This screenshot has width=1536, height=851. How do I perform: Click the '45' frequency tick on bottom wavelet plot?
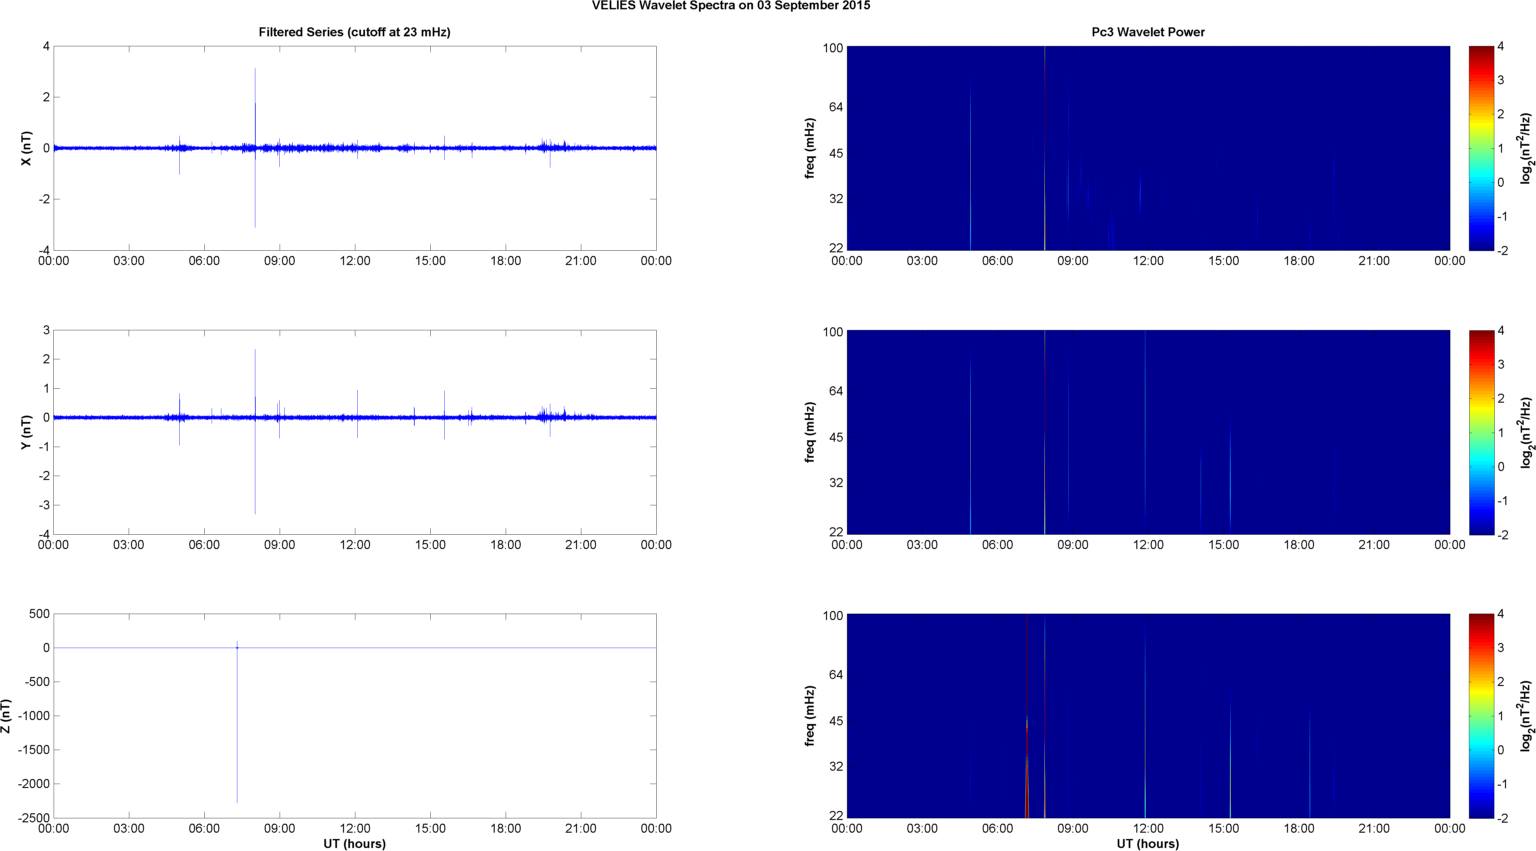[x=837, y=721]
